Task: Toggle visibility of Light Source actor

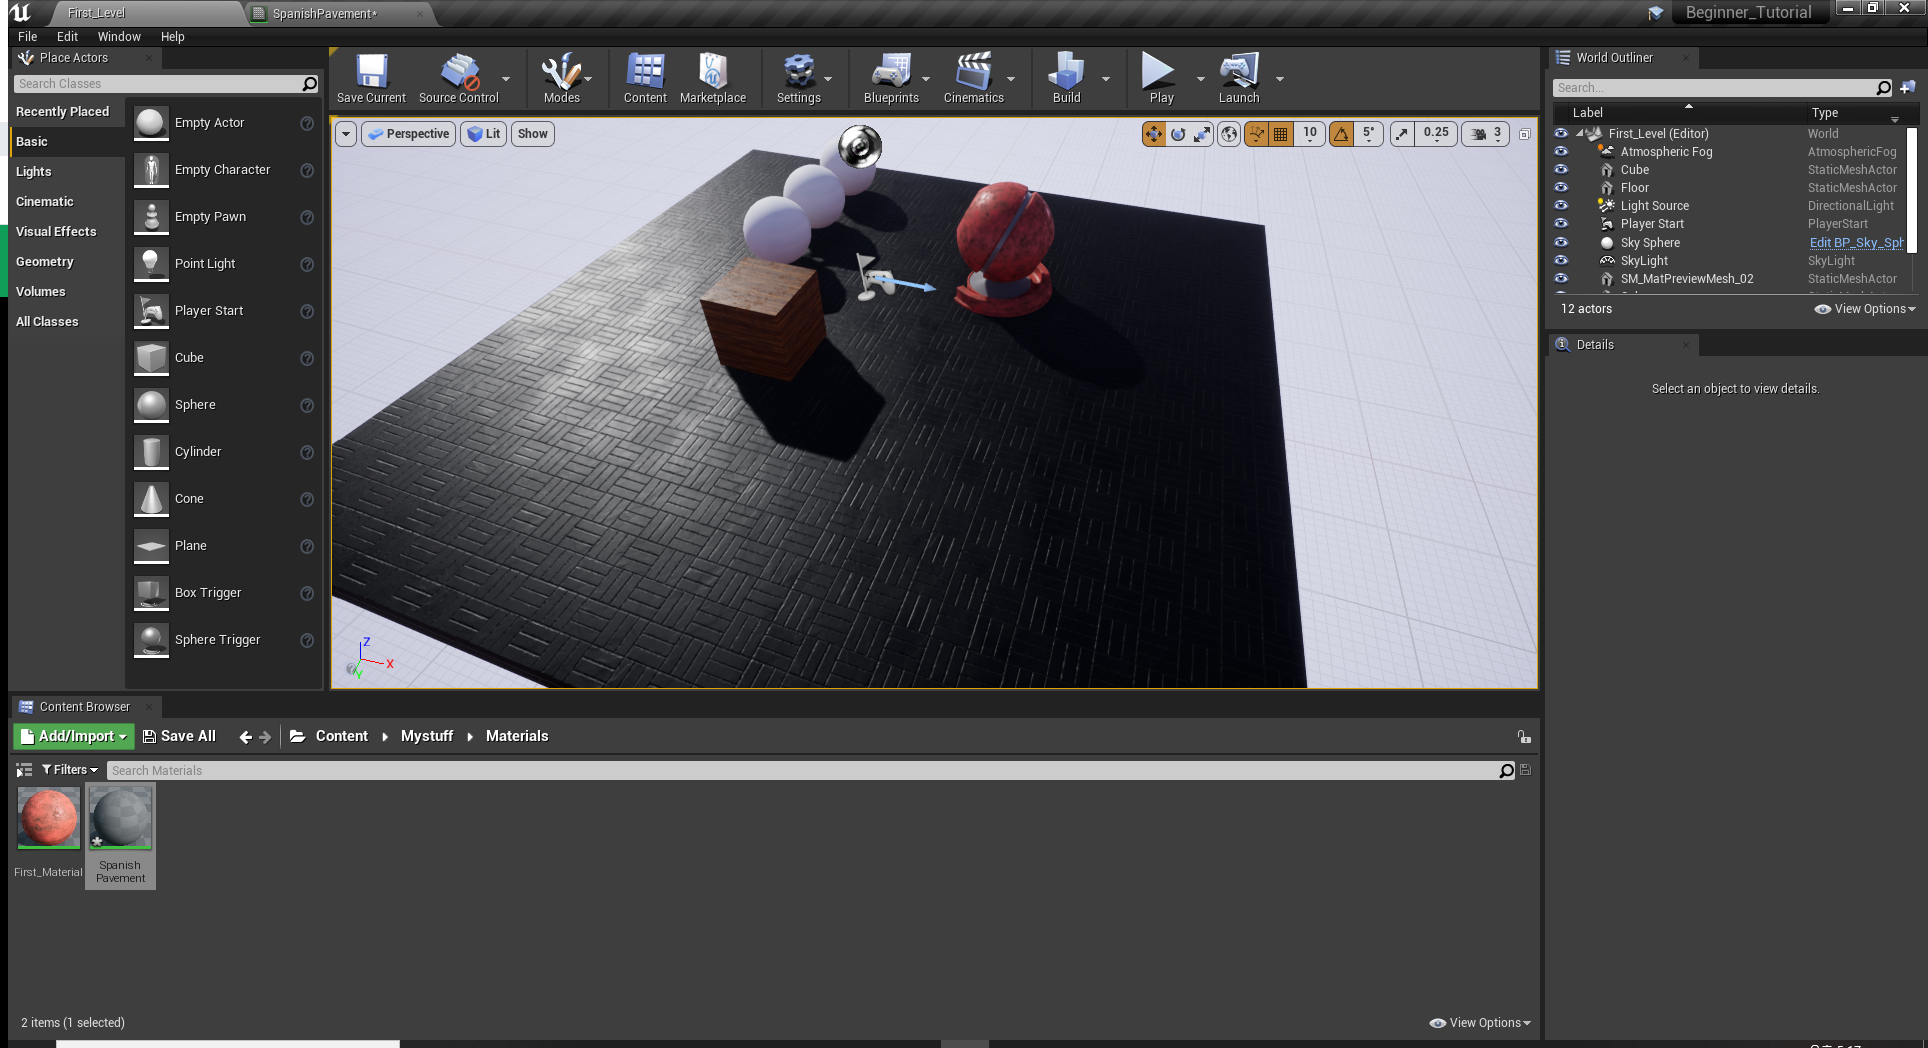Action: (1561, 205)
